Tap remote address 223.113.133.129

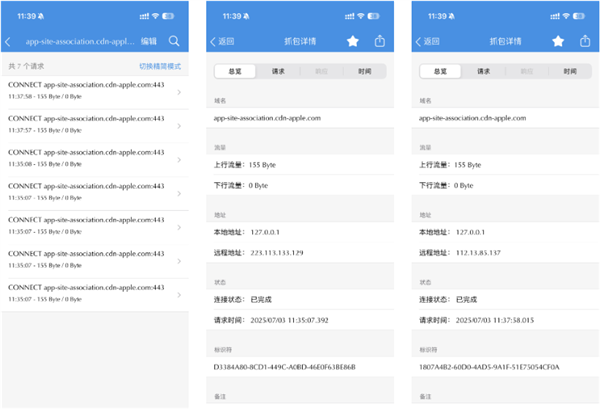pyautogui.click(x=277, y=253)
